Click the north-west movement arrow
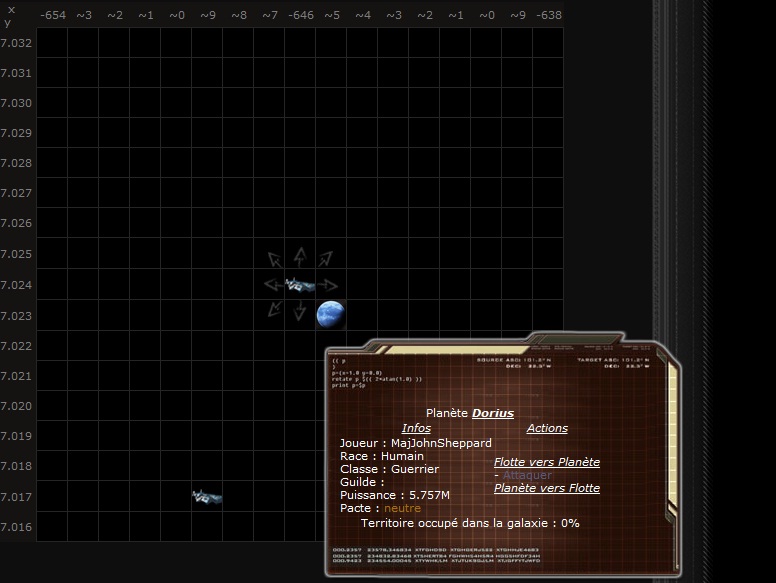Image resolution: width=776 pixels, height=583 pixels. [x=274, y=259]
